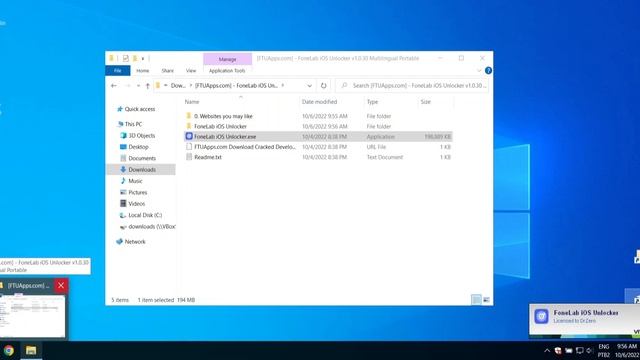Screen dimensions: 640x360
Task: Open the Share ribbon tab
Action: pos(167,71)
